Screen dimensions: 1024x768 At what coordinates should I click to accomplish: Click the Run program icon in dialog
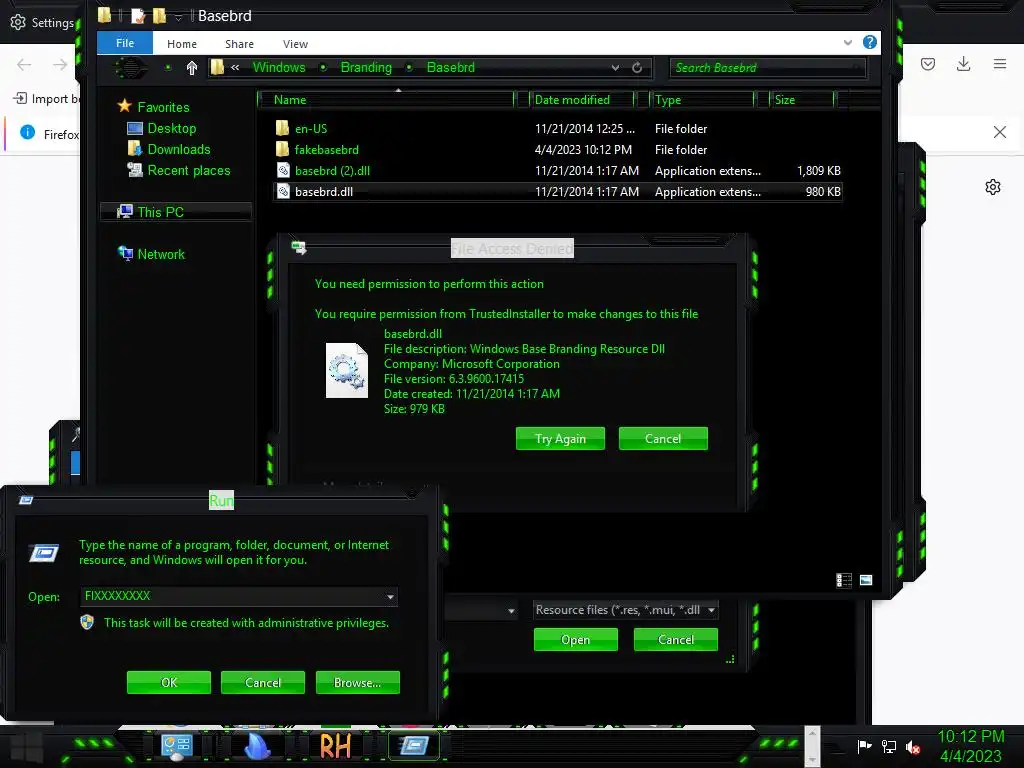tap(44, 553)
